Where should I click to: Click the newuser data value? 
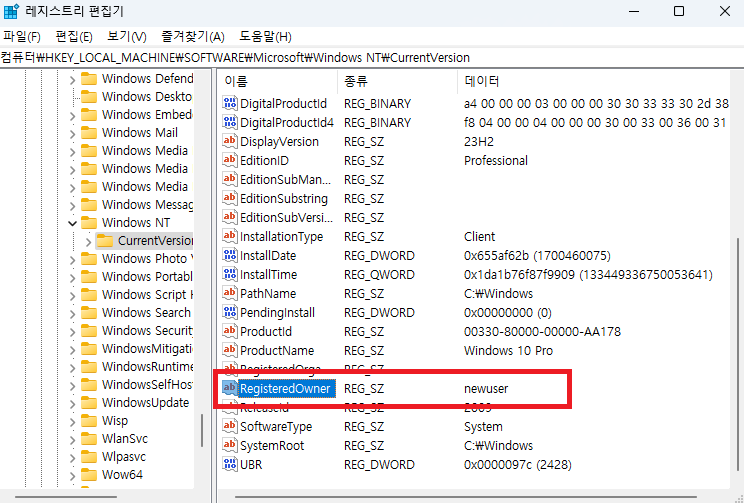[x=486, y=389]
